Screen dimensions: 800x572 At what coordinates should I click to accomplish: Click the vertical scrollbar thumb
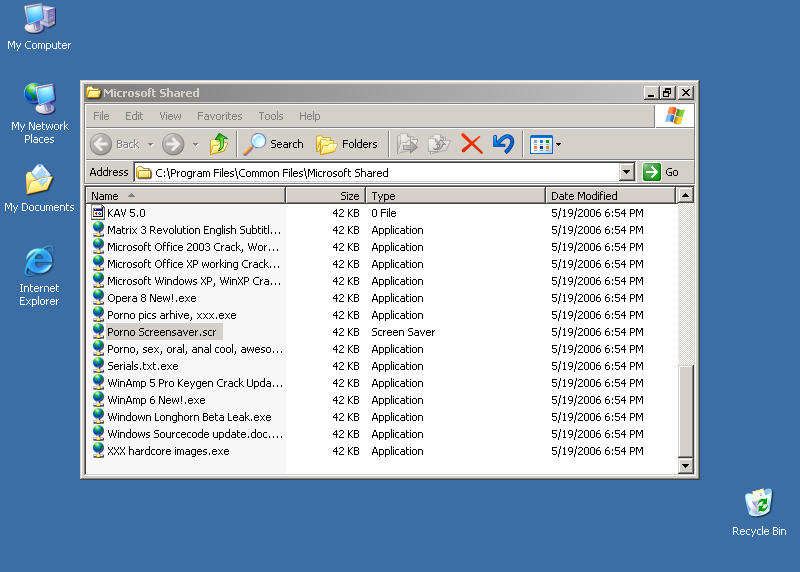[686, 411]
